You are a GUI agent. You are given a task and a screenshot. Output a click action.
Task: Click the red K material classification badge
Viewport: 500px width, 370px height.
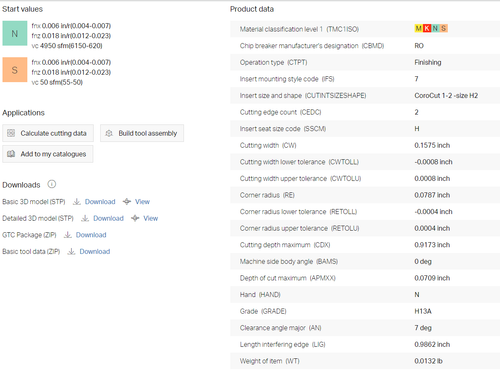(427, 28)
